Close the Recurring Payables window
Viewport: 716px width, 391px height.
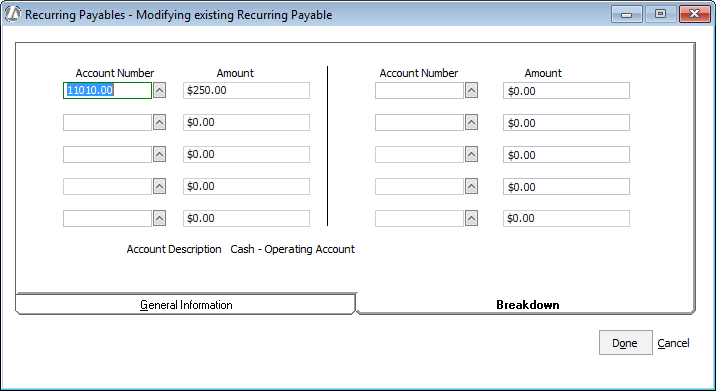click(x=694, y=15)
